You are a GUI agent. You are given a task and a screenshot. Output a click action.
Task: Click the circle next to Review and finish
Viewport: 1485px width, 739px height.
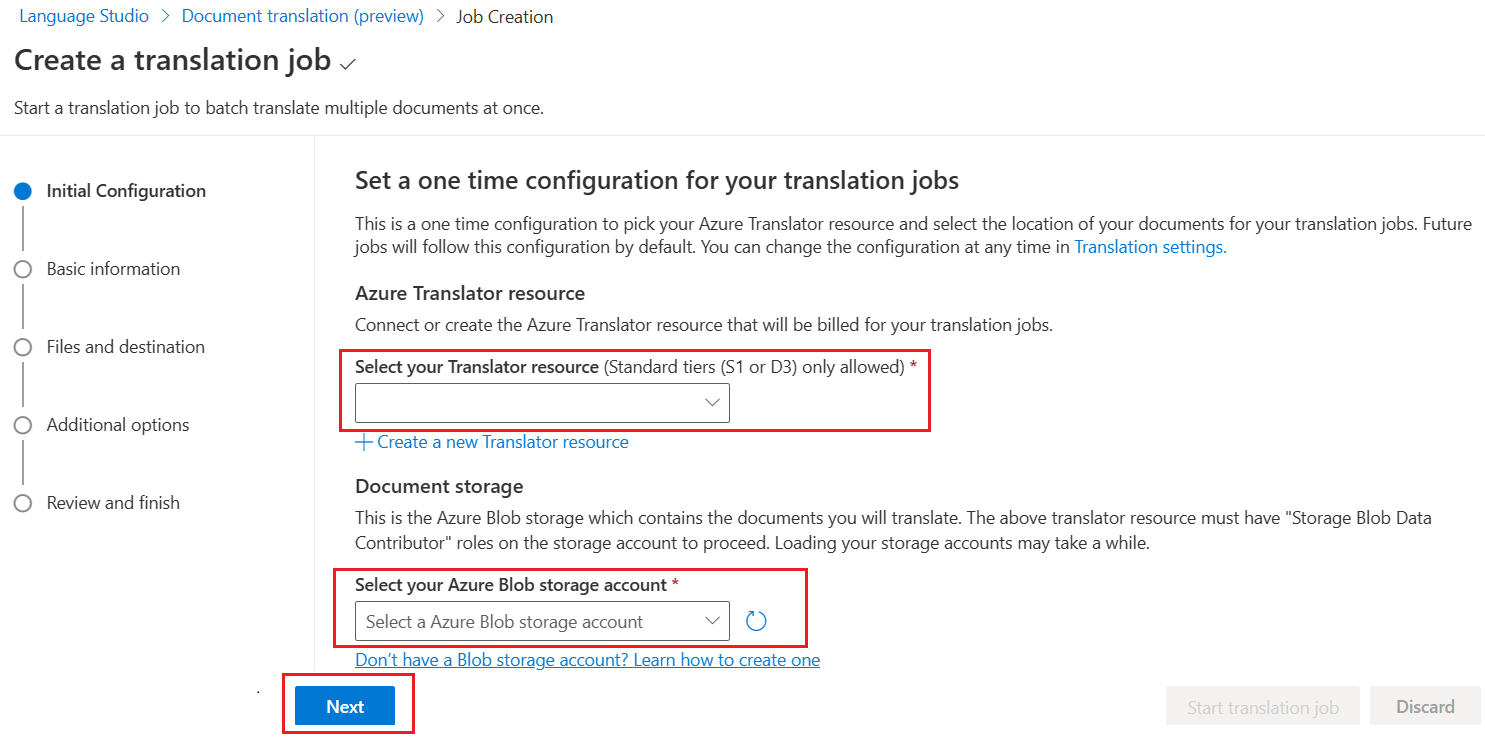tap(23, 502)
